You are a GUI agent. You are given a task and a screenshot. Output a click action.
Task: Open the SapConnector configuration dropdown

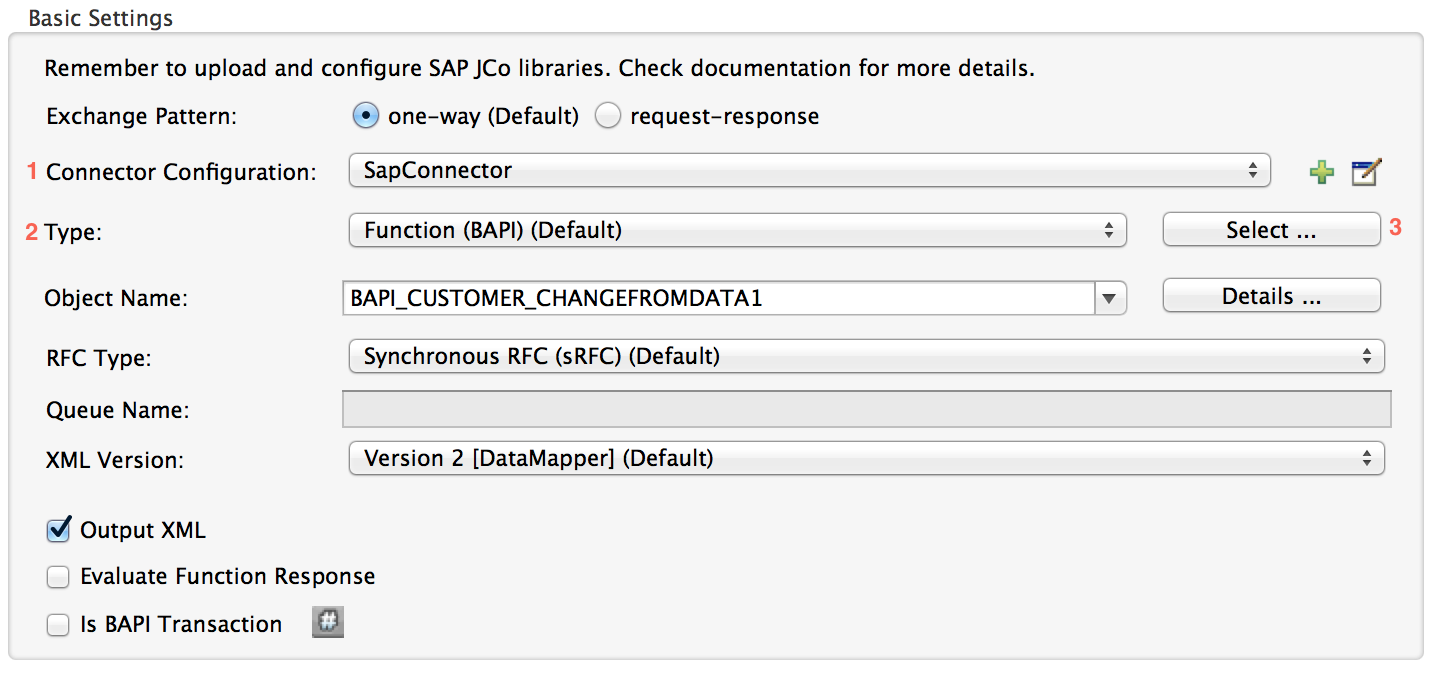[x=809, y=171]
